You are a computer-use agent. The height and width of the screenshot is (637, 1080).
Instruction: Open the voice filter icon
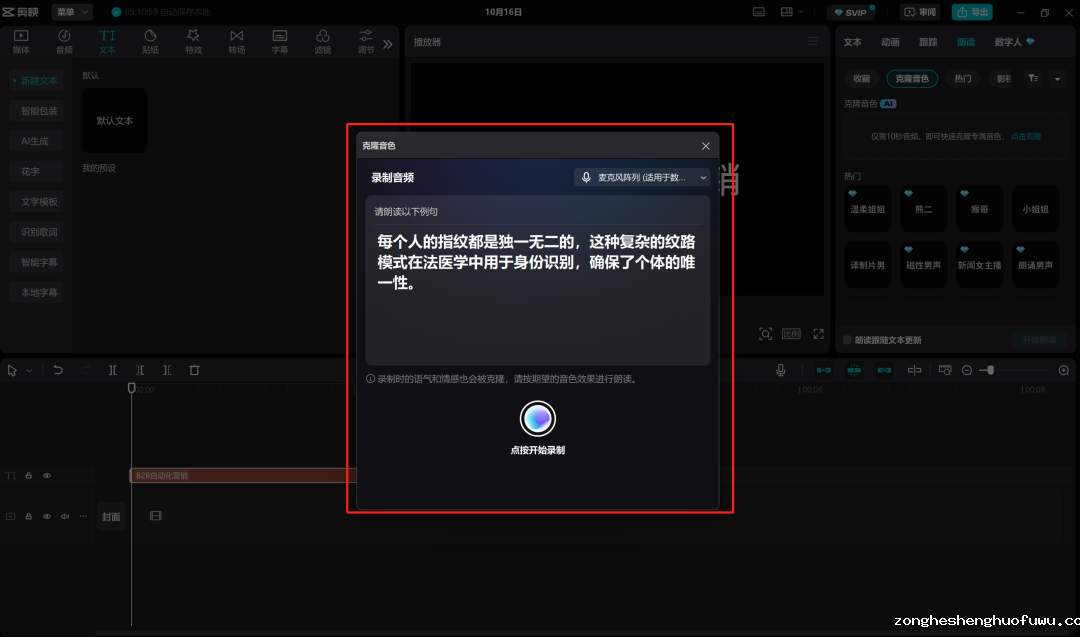tap(1033, 79)
